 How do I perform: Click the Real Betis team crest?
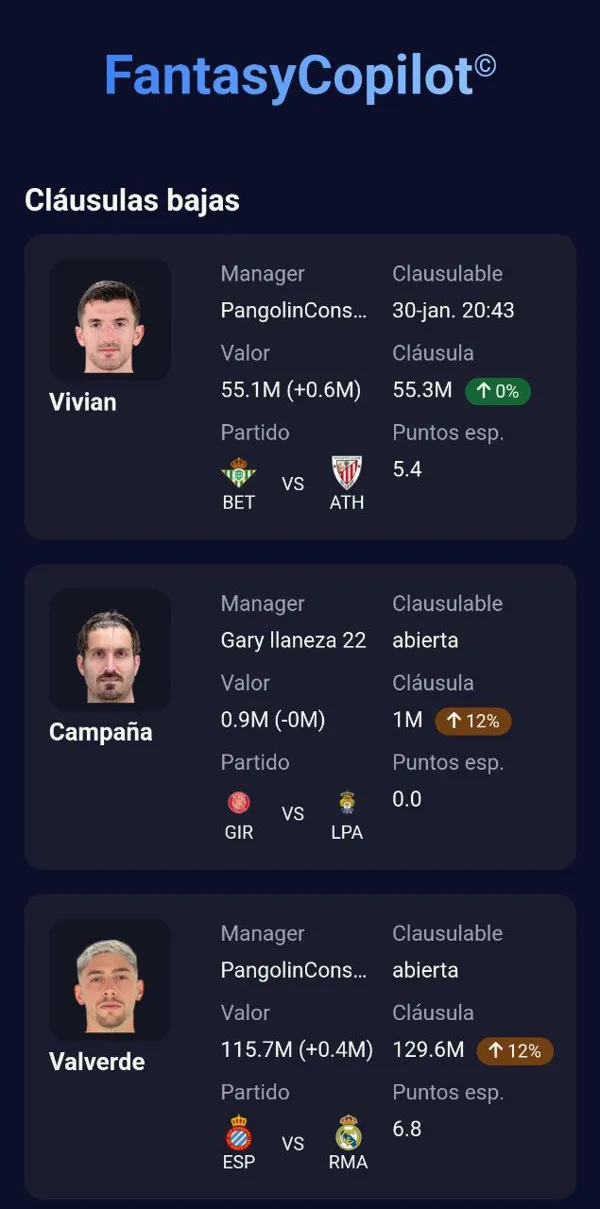click(238, 472)
